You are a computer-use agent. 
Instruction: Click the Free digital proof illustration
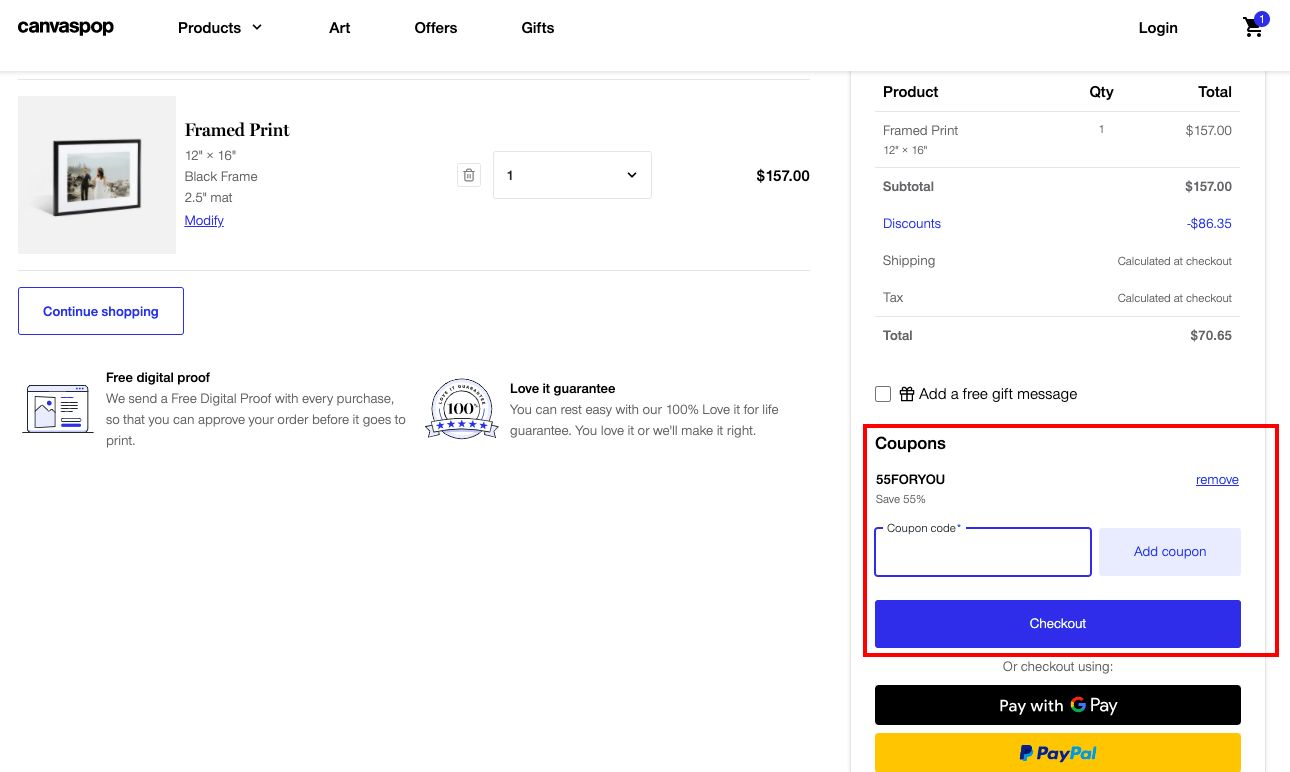pos(58,407)
